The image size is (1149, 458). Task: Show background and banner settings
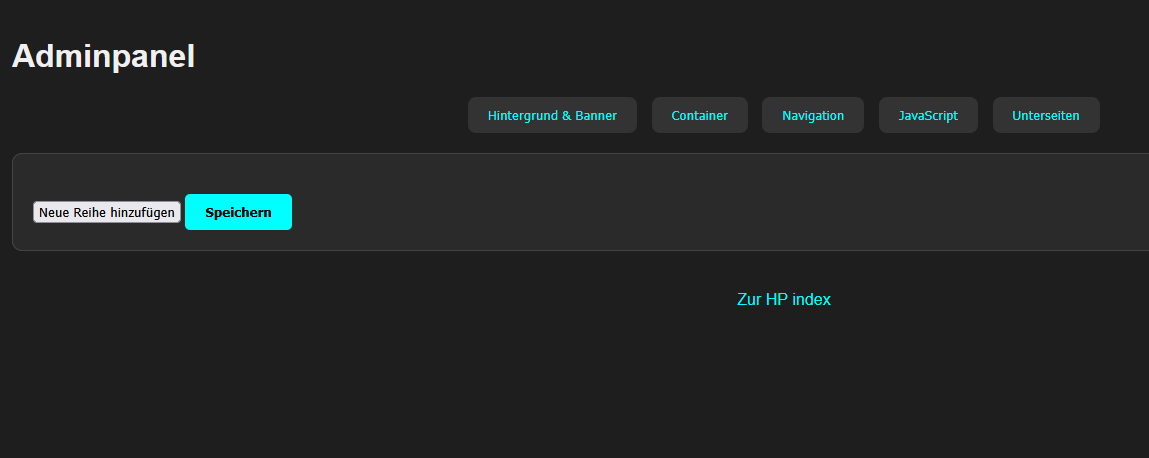point(552,115)
